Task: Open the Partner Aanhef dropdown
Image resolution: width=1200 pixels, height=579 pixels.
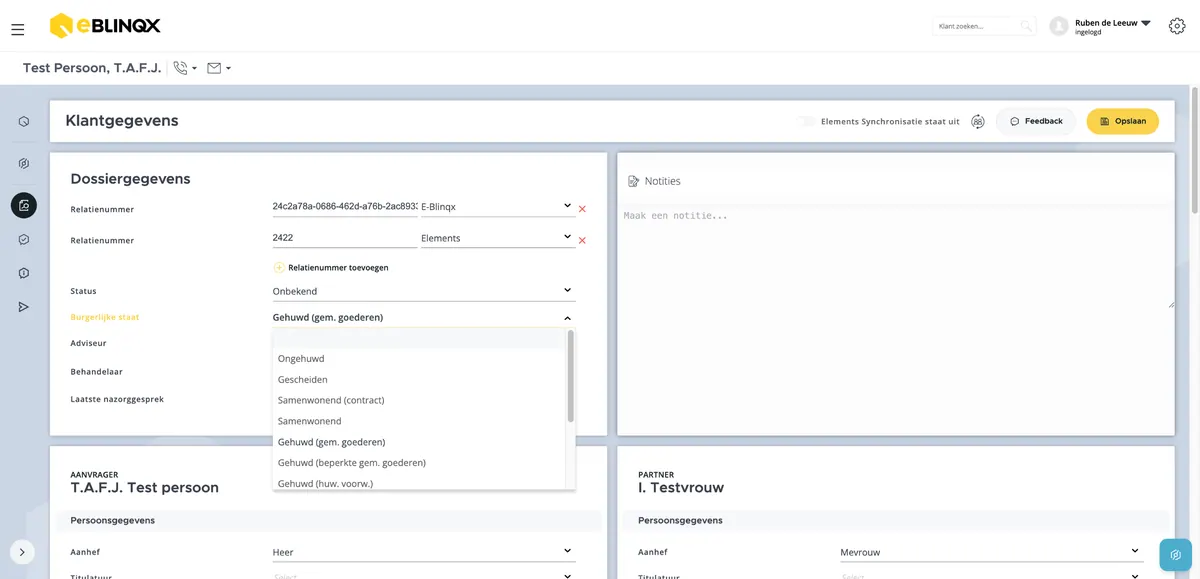Action: point(991,552)
